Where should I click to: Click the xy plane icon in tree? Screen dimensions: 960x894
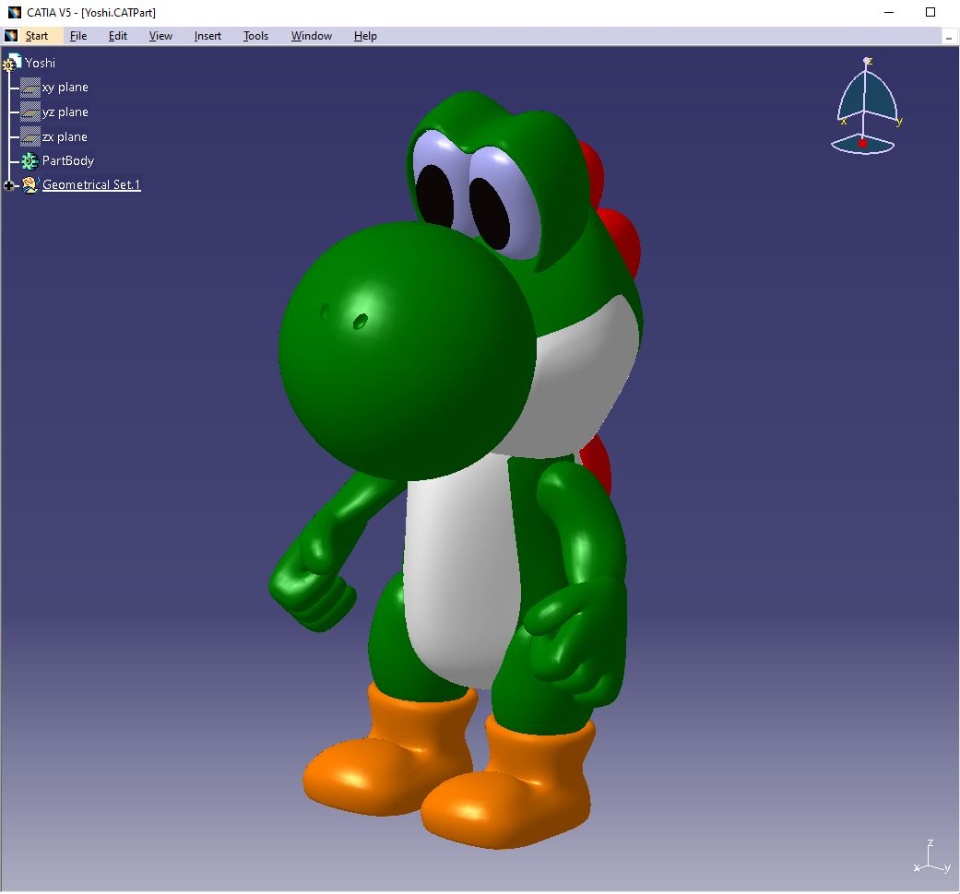pos(30,88)
